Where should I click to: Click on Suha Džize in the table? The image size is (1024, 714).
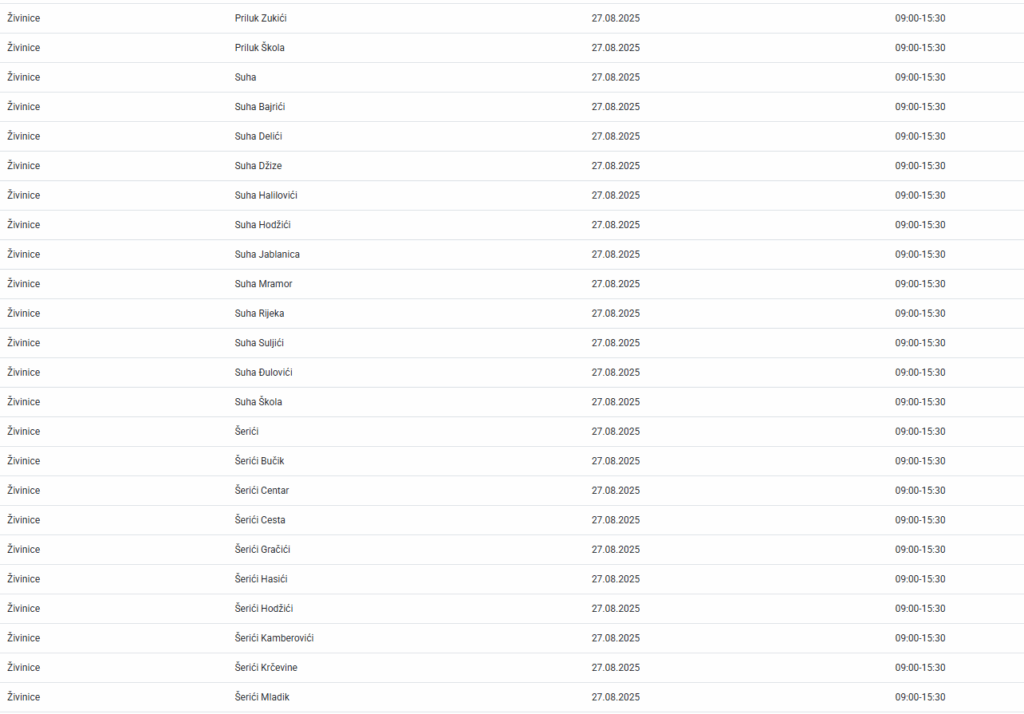(258, 166)
